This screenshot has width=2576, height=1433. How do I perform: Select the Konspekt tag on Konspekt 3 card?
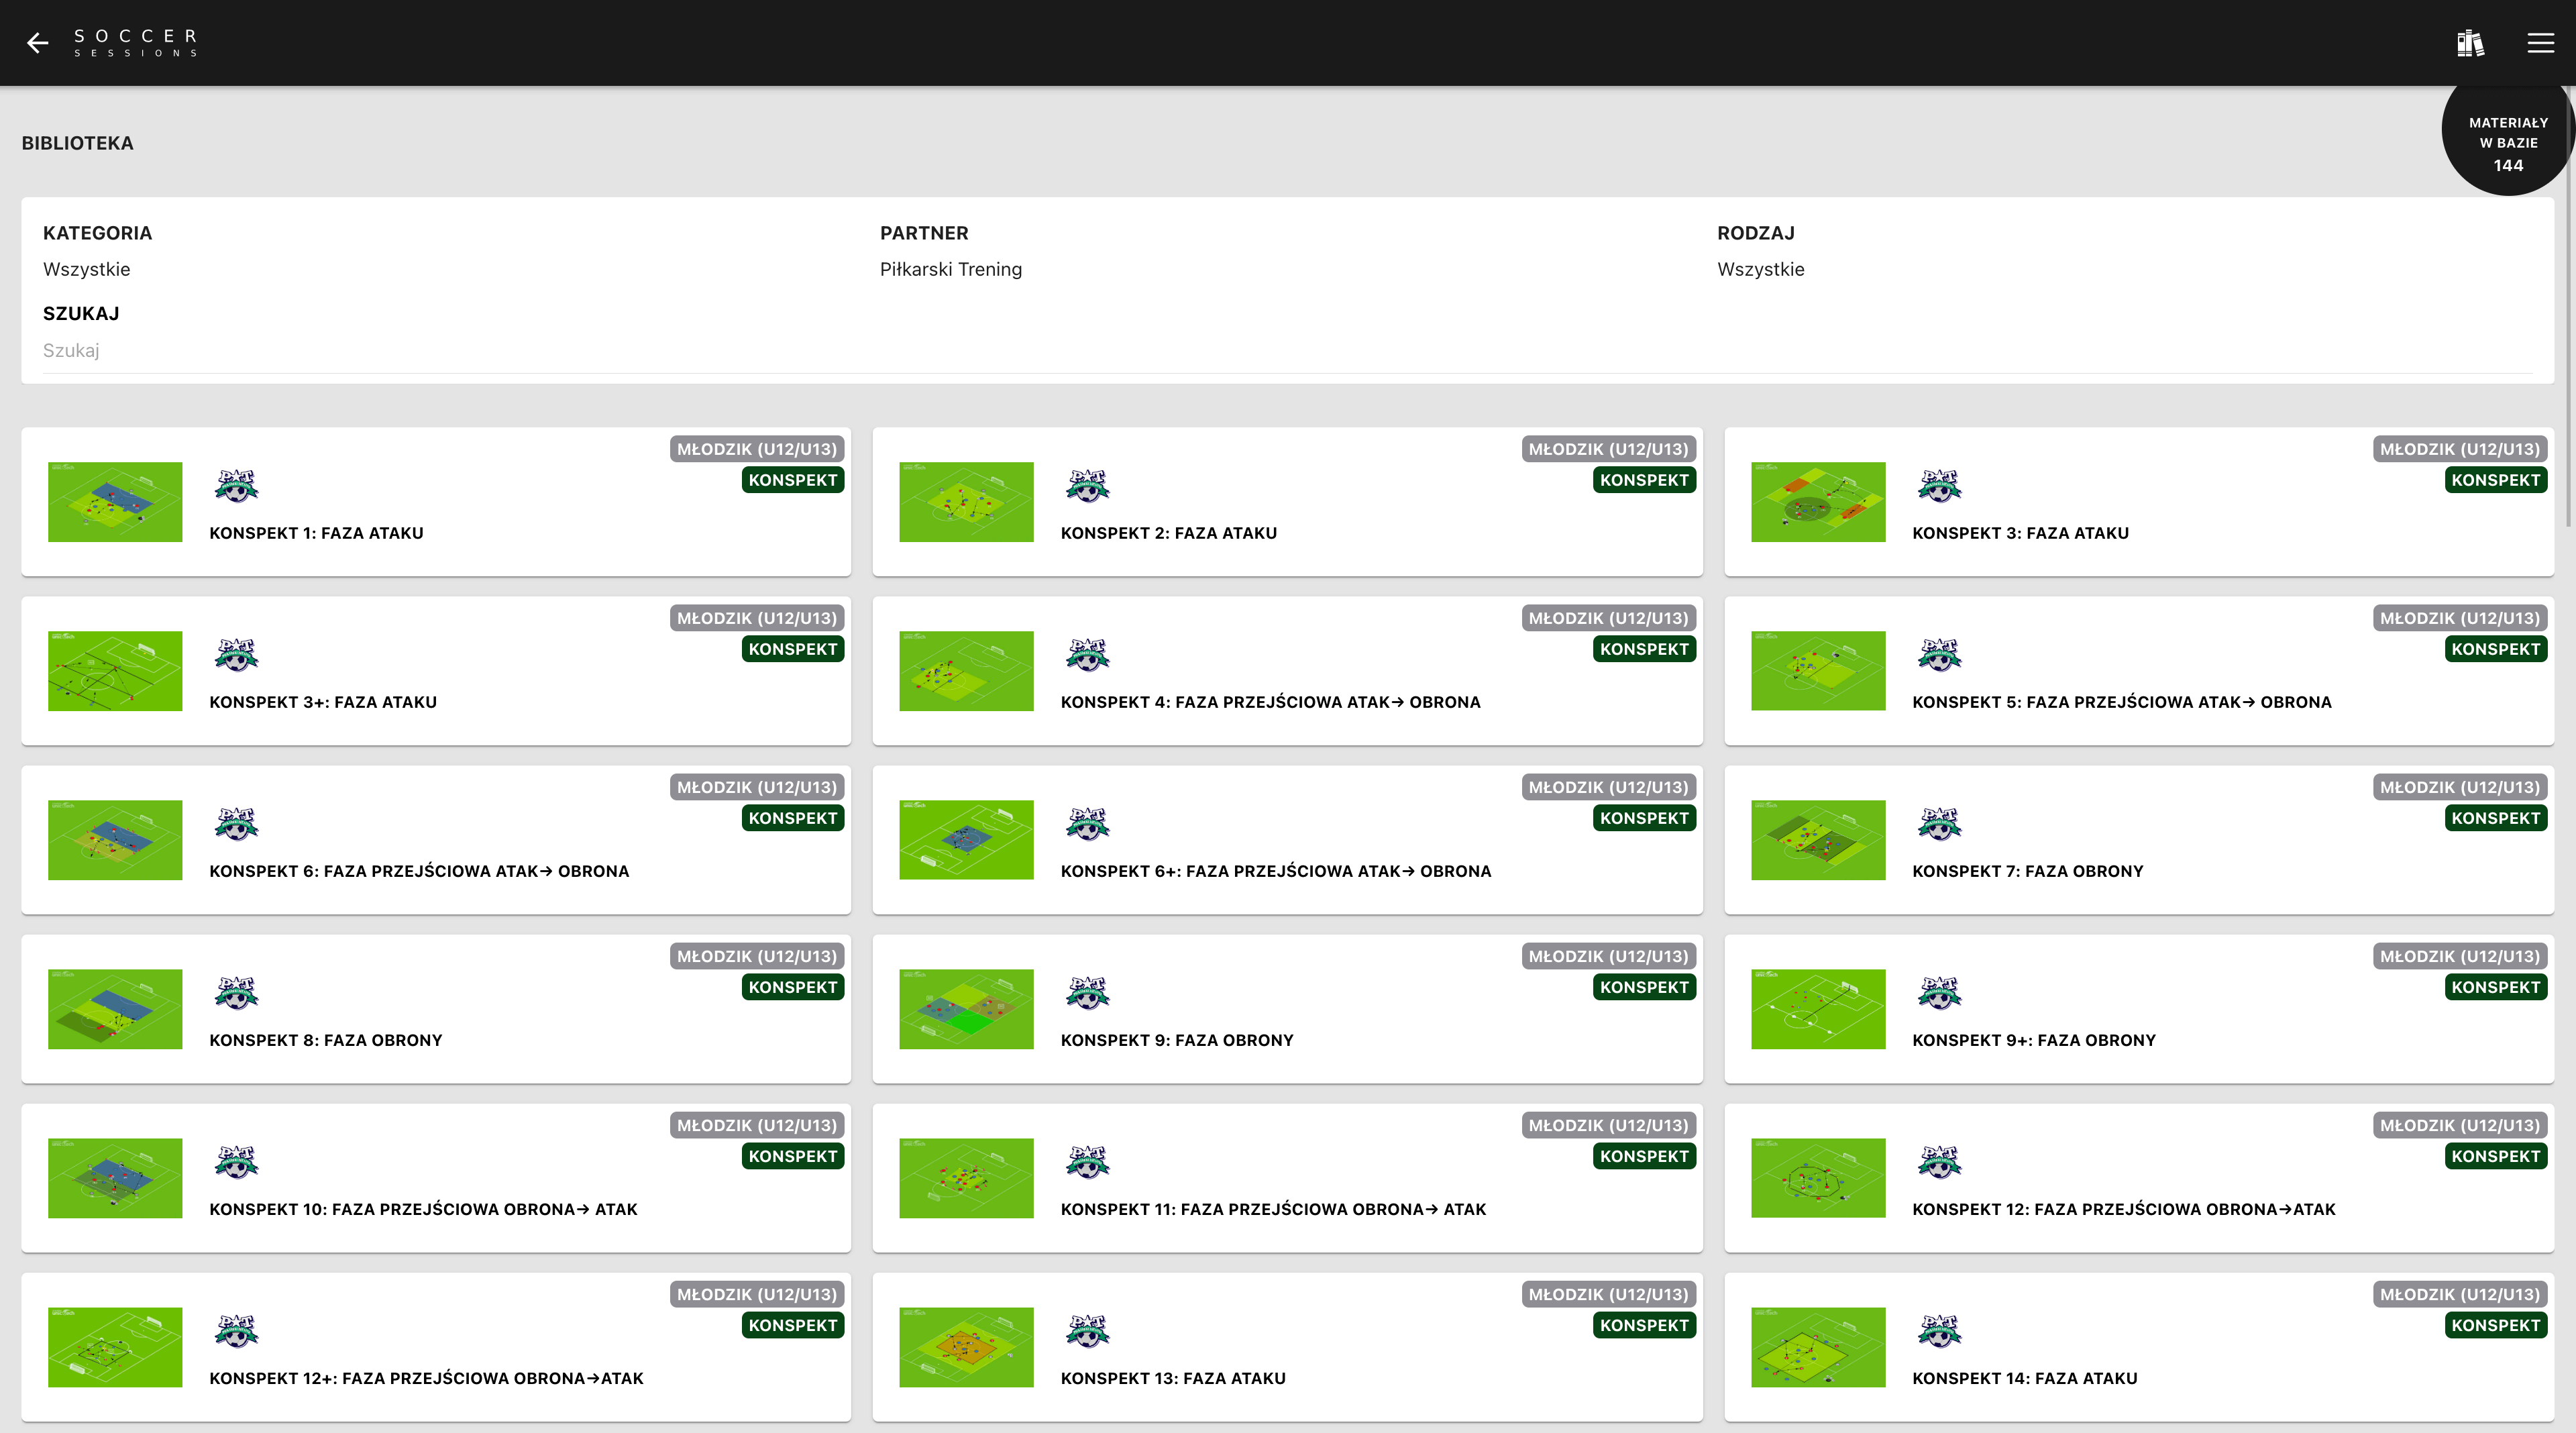point(2495,480)
